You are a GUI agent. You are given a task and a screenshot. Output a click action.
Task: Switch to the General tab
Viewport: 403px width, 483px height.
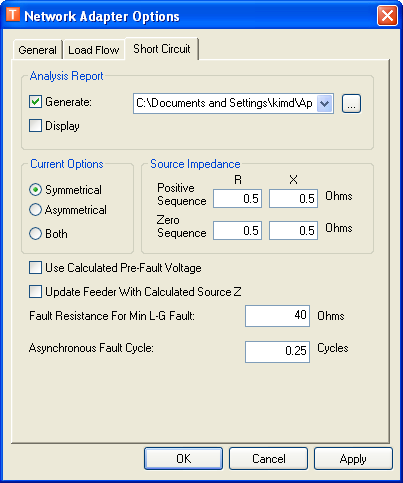pyautogui.click(x=37, y=50)
